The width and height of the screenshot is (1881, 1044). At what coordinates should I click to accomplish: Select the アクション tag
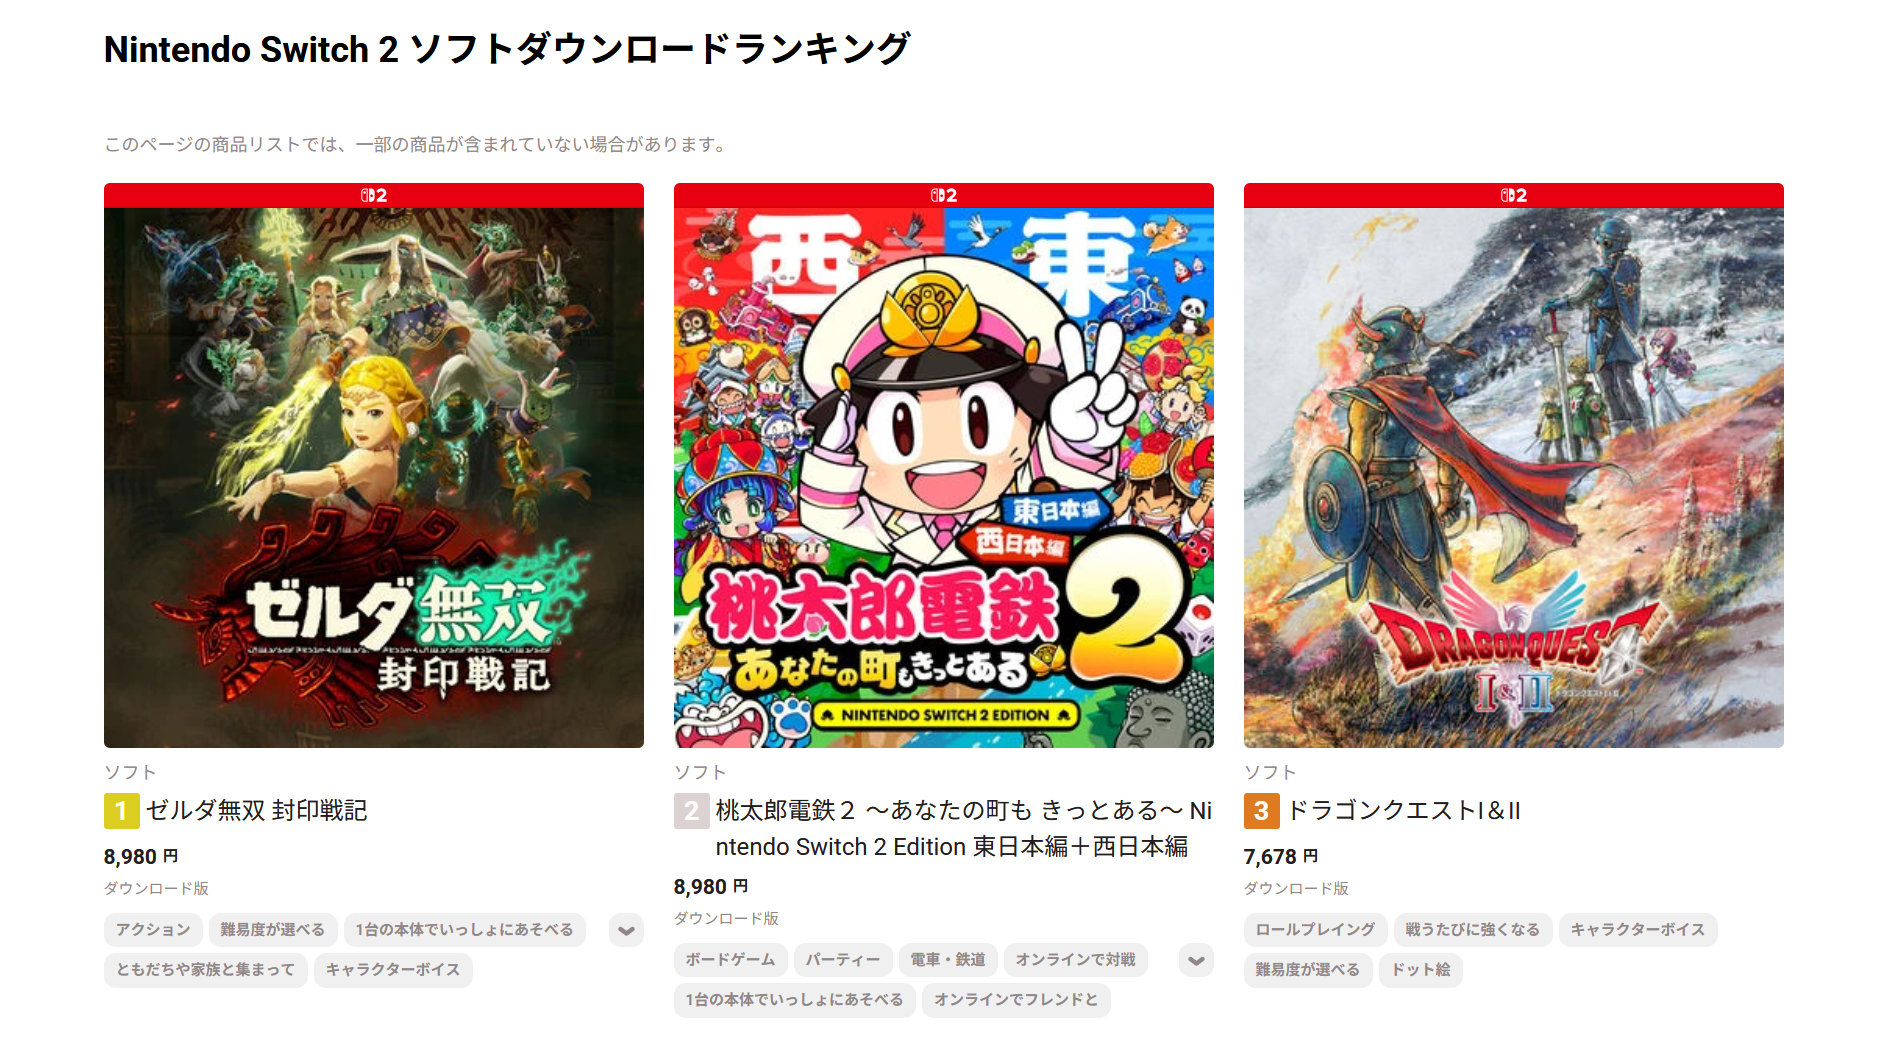pos(153,930)
